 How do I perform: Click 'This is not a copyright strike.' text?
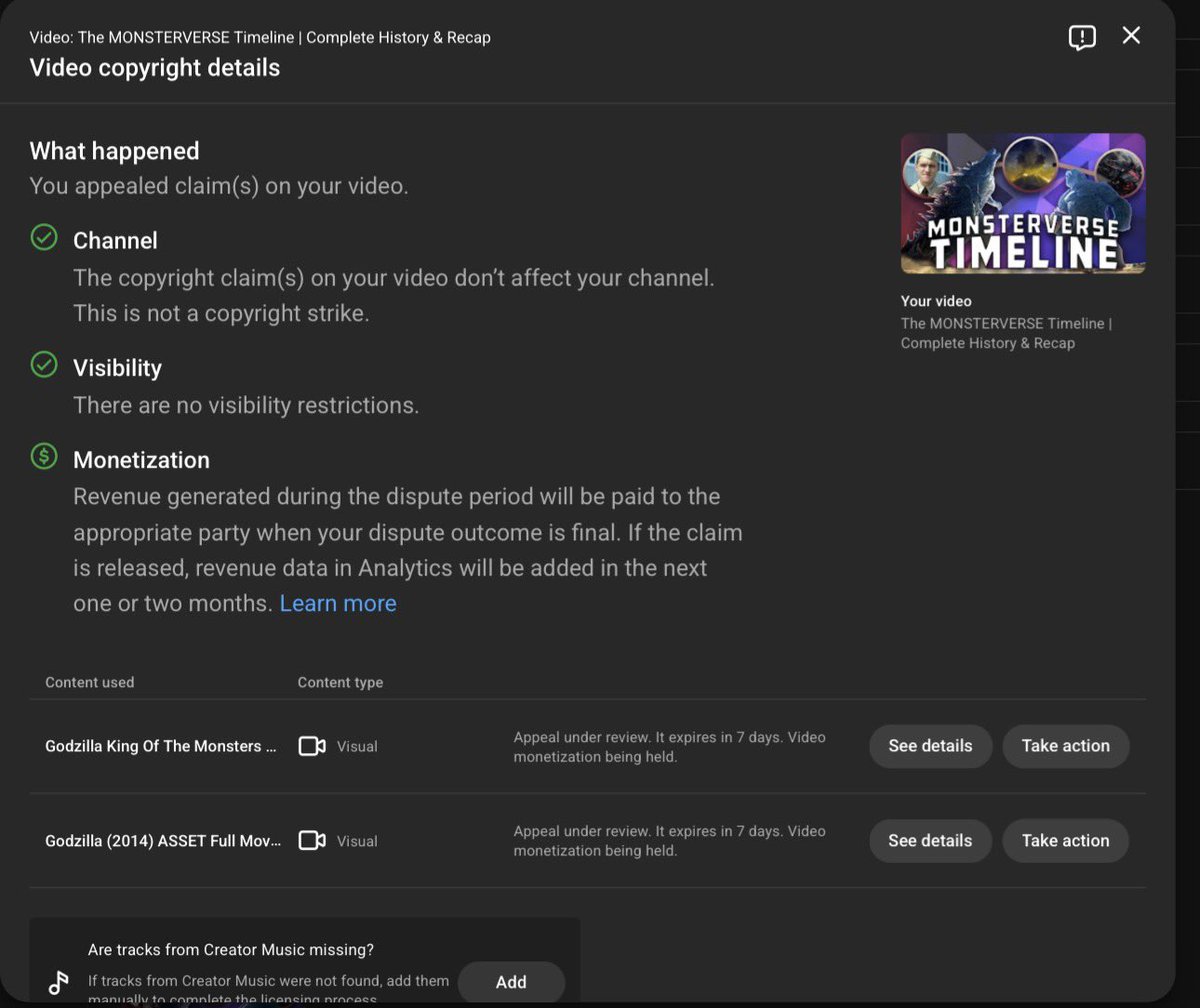(x=221, y=313)
